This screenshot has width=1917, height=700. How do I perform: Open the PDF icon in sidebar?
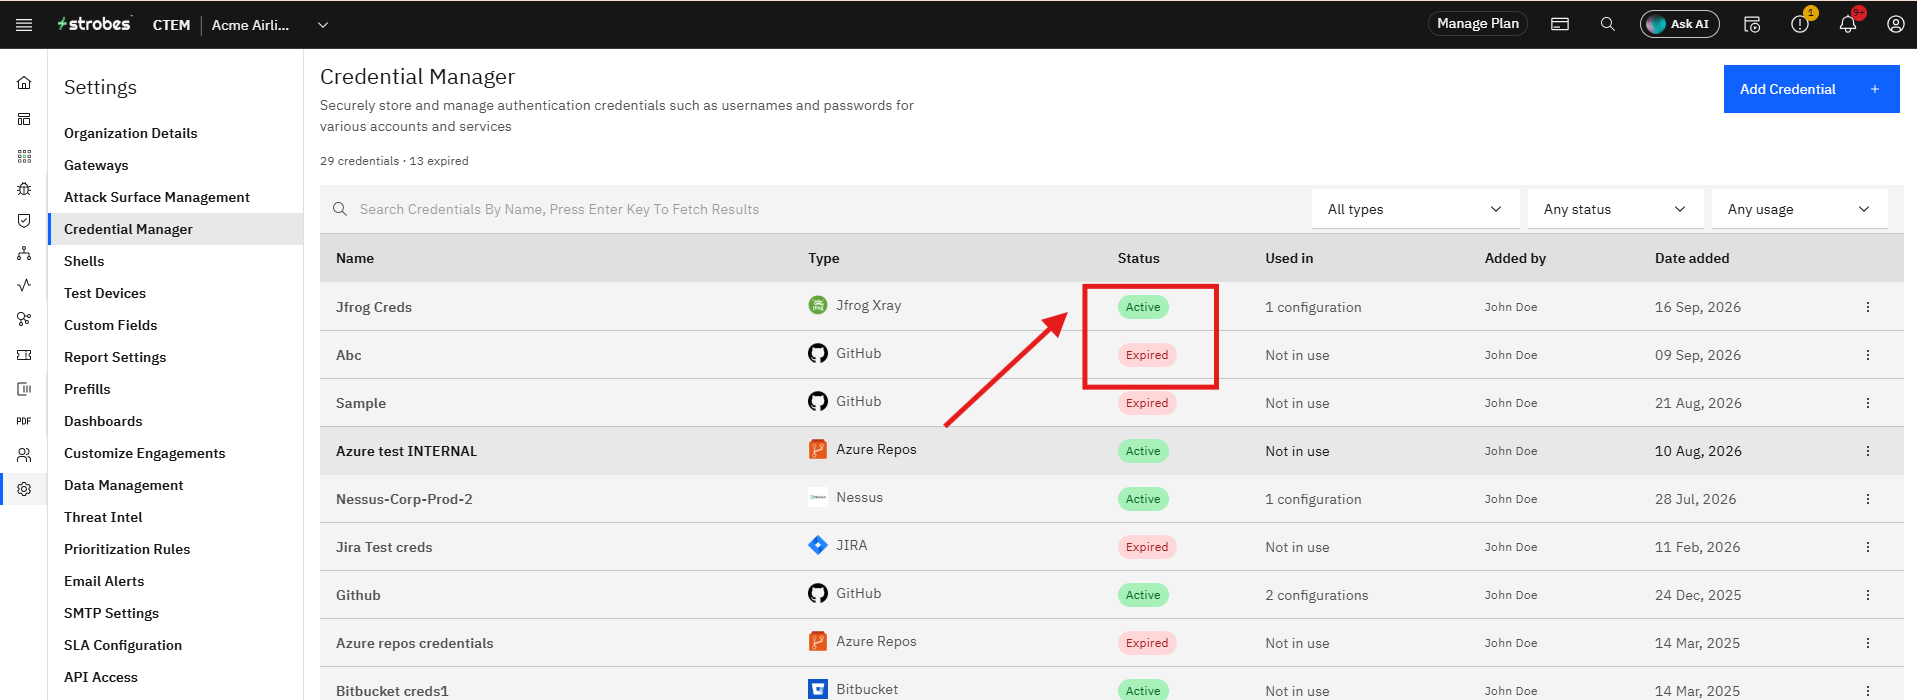pos(24,421)
